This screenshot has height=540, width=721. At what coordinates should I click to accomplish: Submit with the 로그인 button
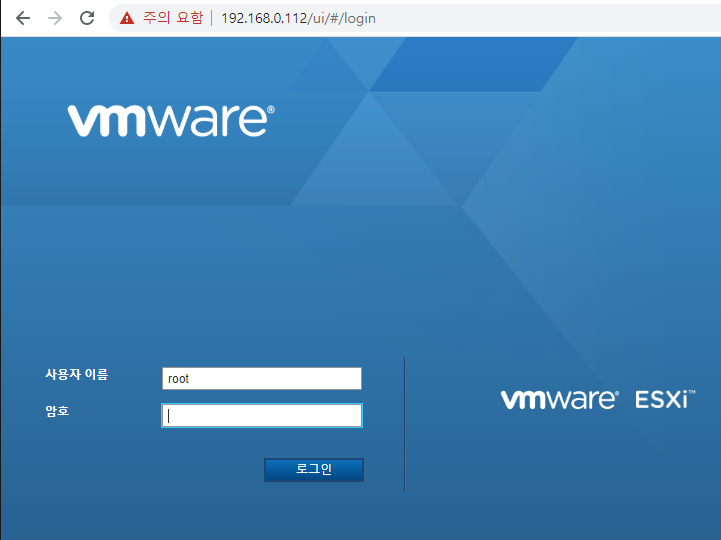click(x=314, y=470)
